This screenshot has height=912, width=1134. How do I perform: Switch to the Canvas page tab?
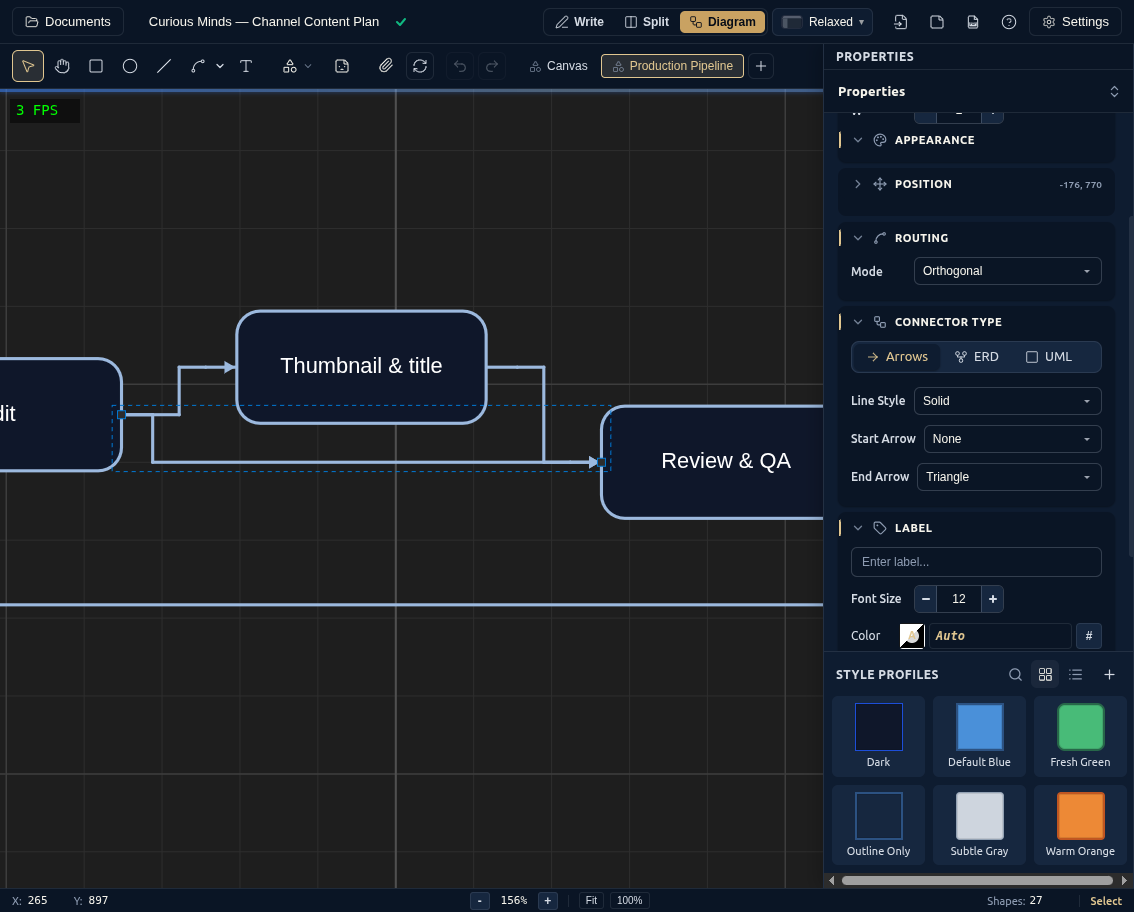tap(558, 66)
